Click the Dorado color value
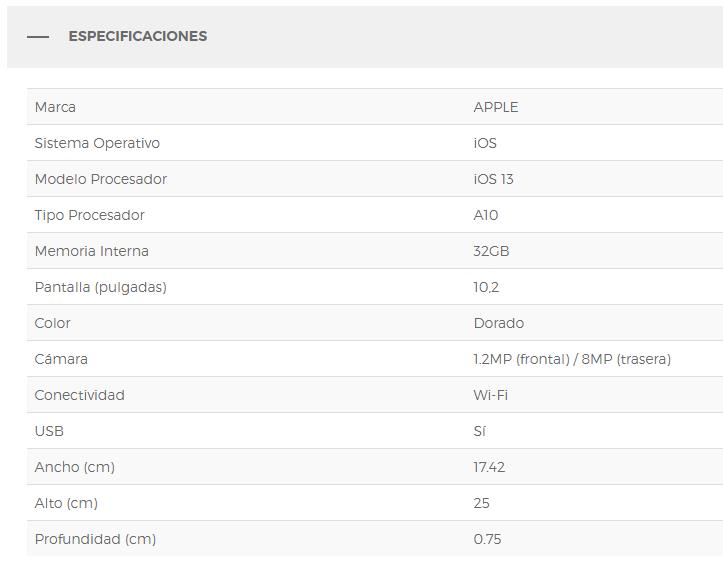The height and width of the screenshot is (563, 723). (498, 323)
